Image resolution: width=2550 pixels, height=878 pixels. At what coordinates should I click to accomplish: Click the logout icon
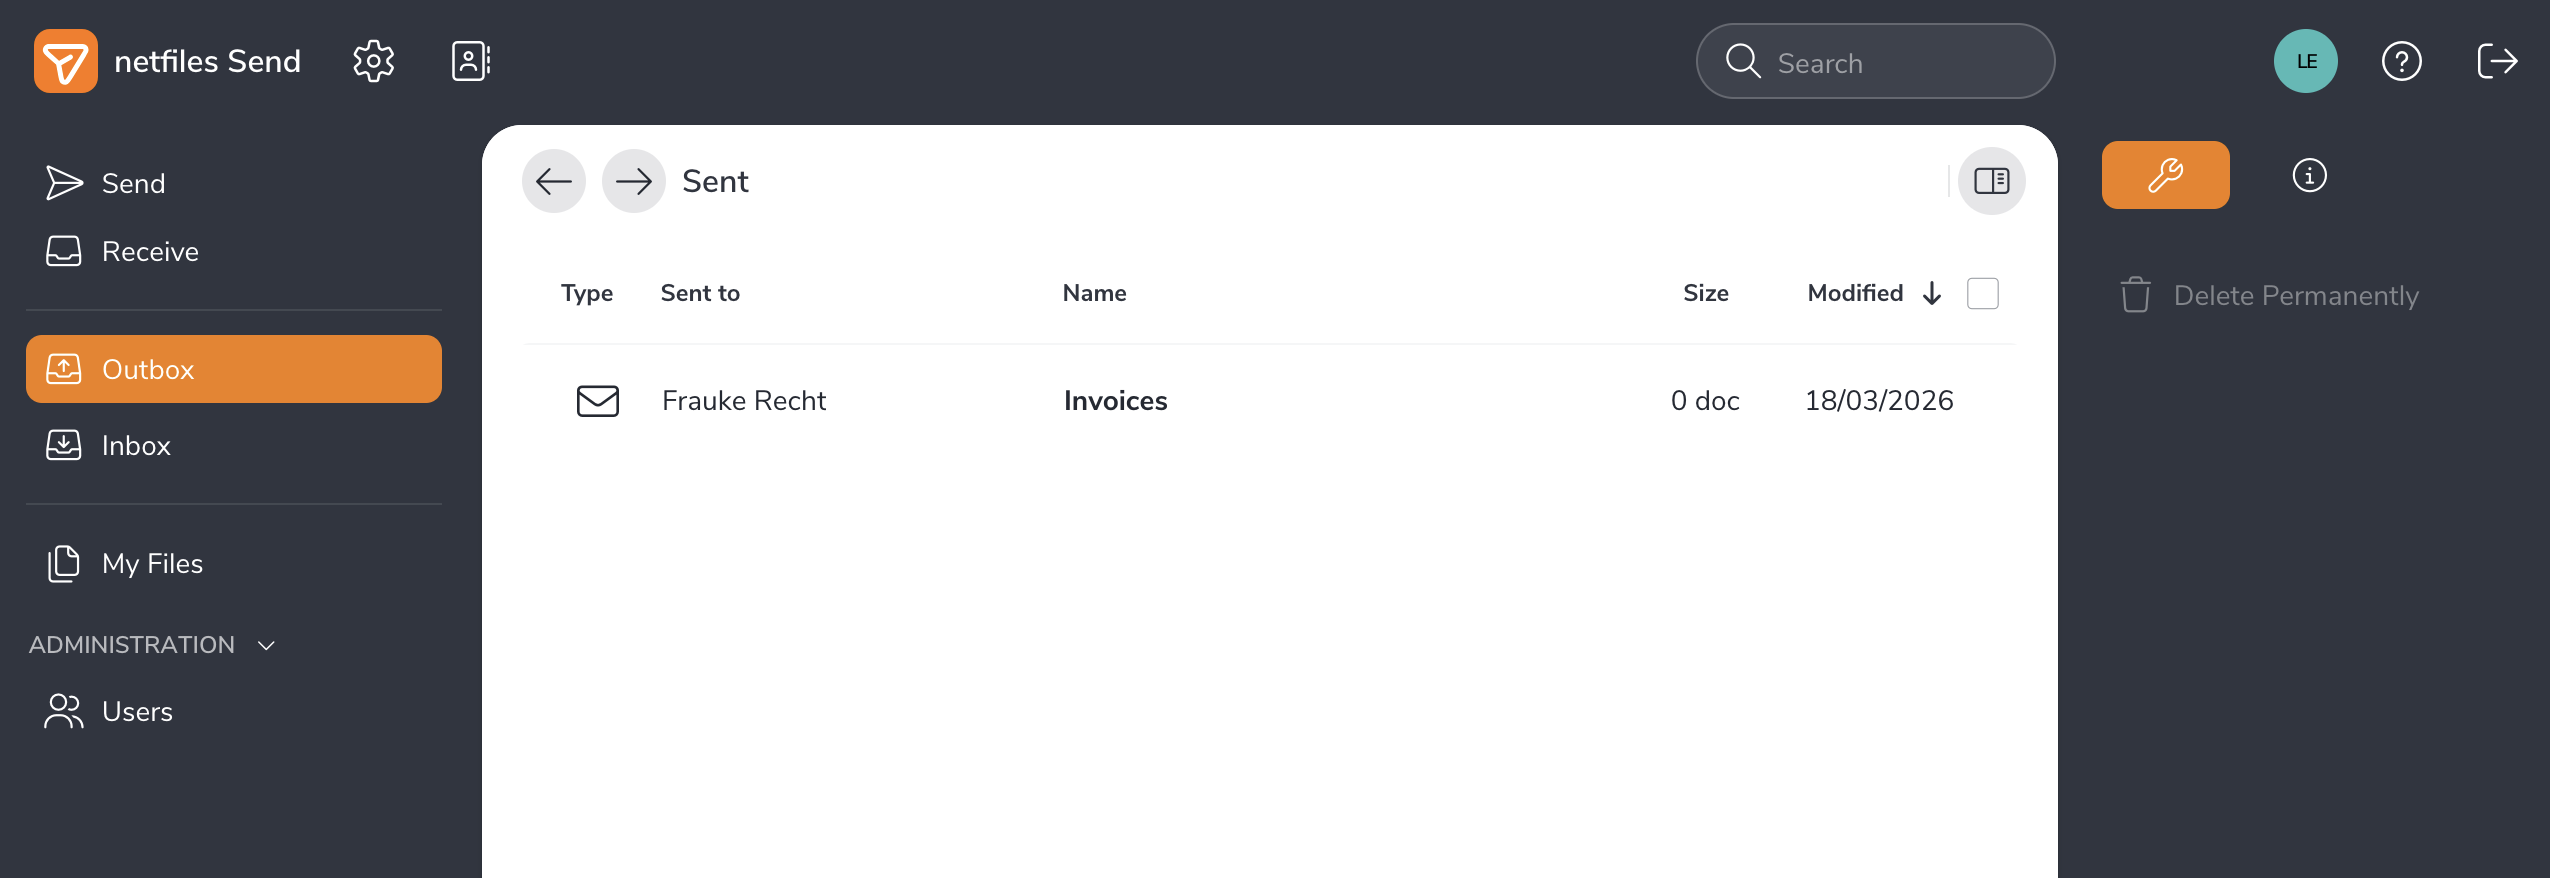pos(2497,61)
